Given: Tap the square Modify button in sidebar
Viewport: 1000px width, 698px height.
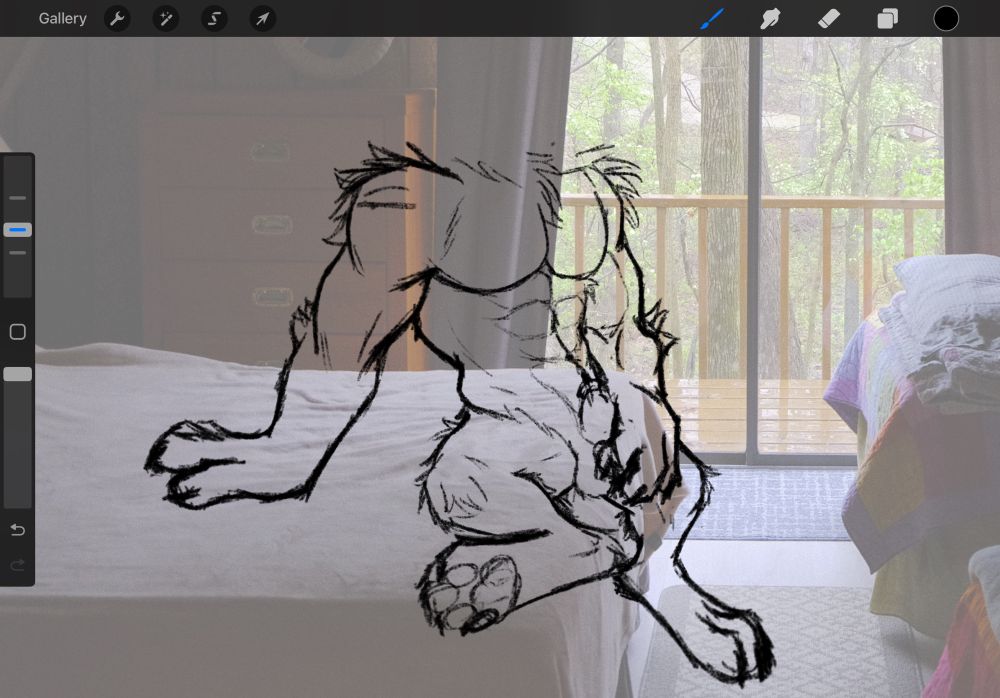Looking at the screenshot, I should click(18, 332).
